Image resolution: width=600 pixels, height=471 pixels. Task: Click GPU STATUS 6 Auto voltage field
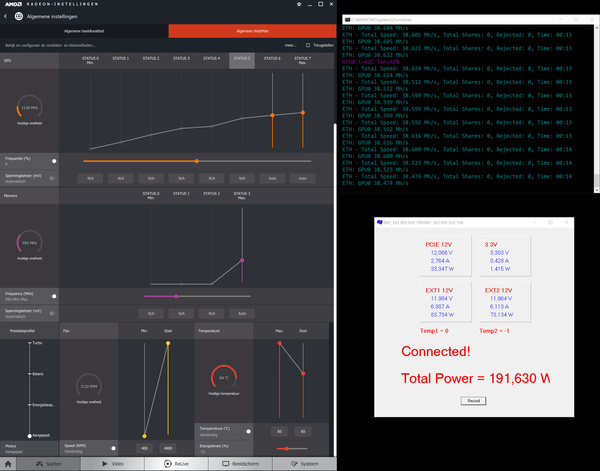[x=272, y=178]
